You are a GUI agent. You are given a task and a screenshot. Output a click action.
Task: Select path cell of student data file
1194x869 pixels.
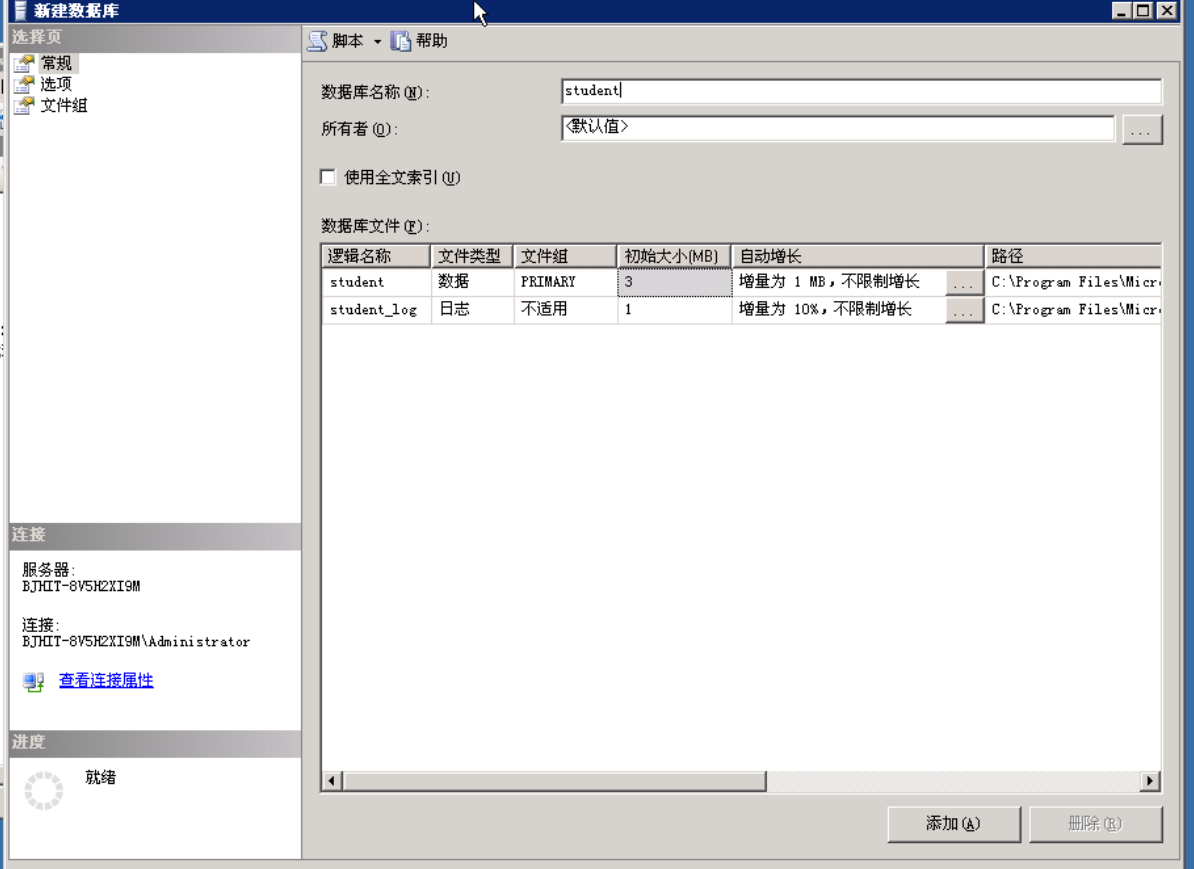click(x=1073, y=282)
